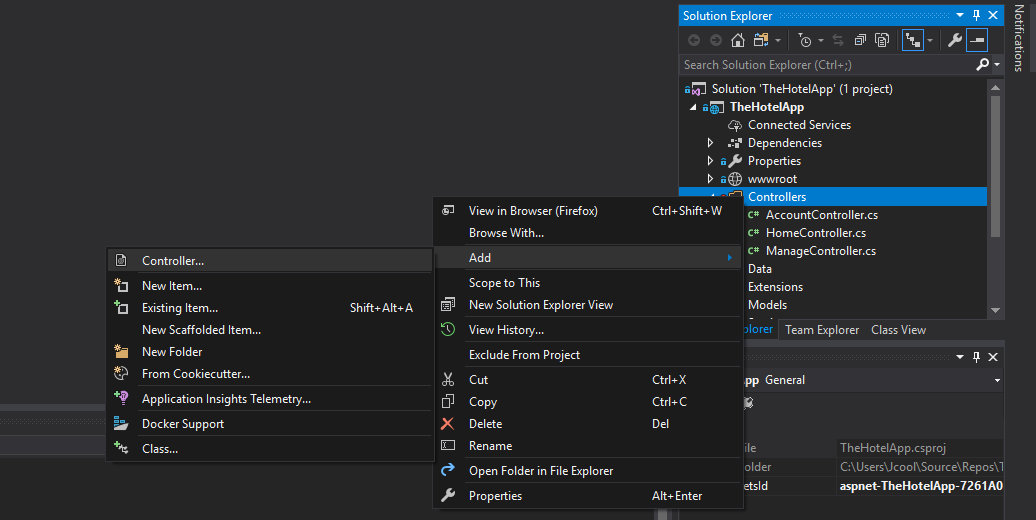
Task: Collapse the TheHotelApp project node
Action: click(693, 107)
